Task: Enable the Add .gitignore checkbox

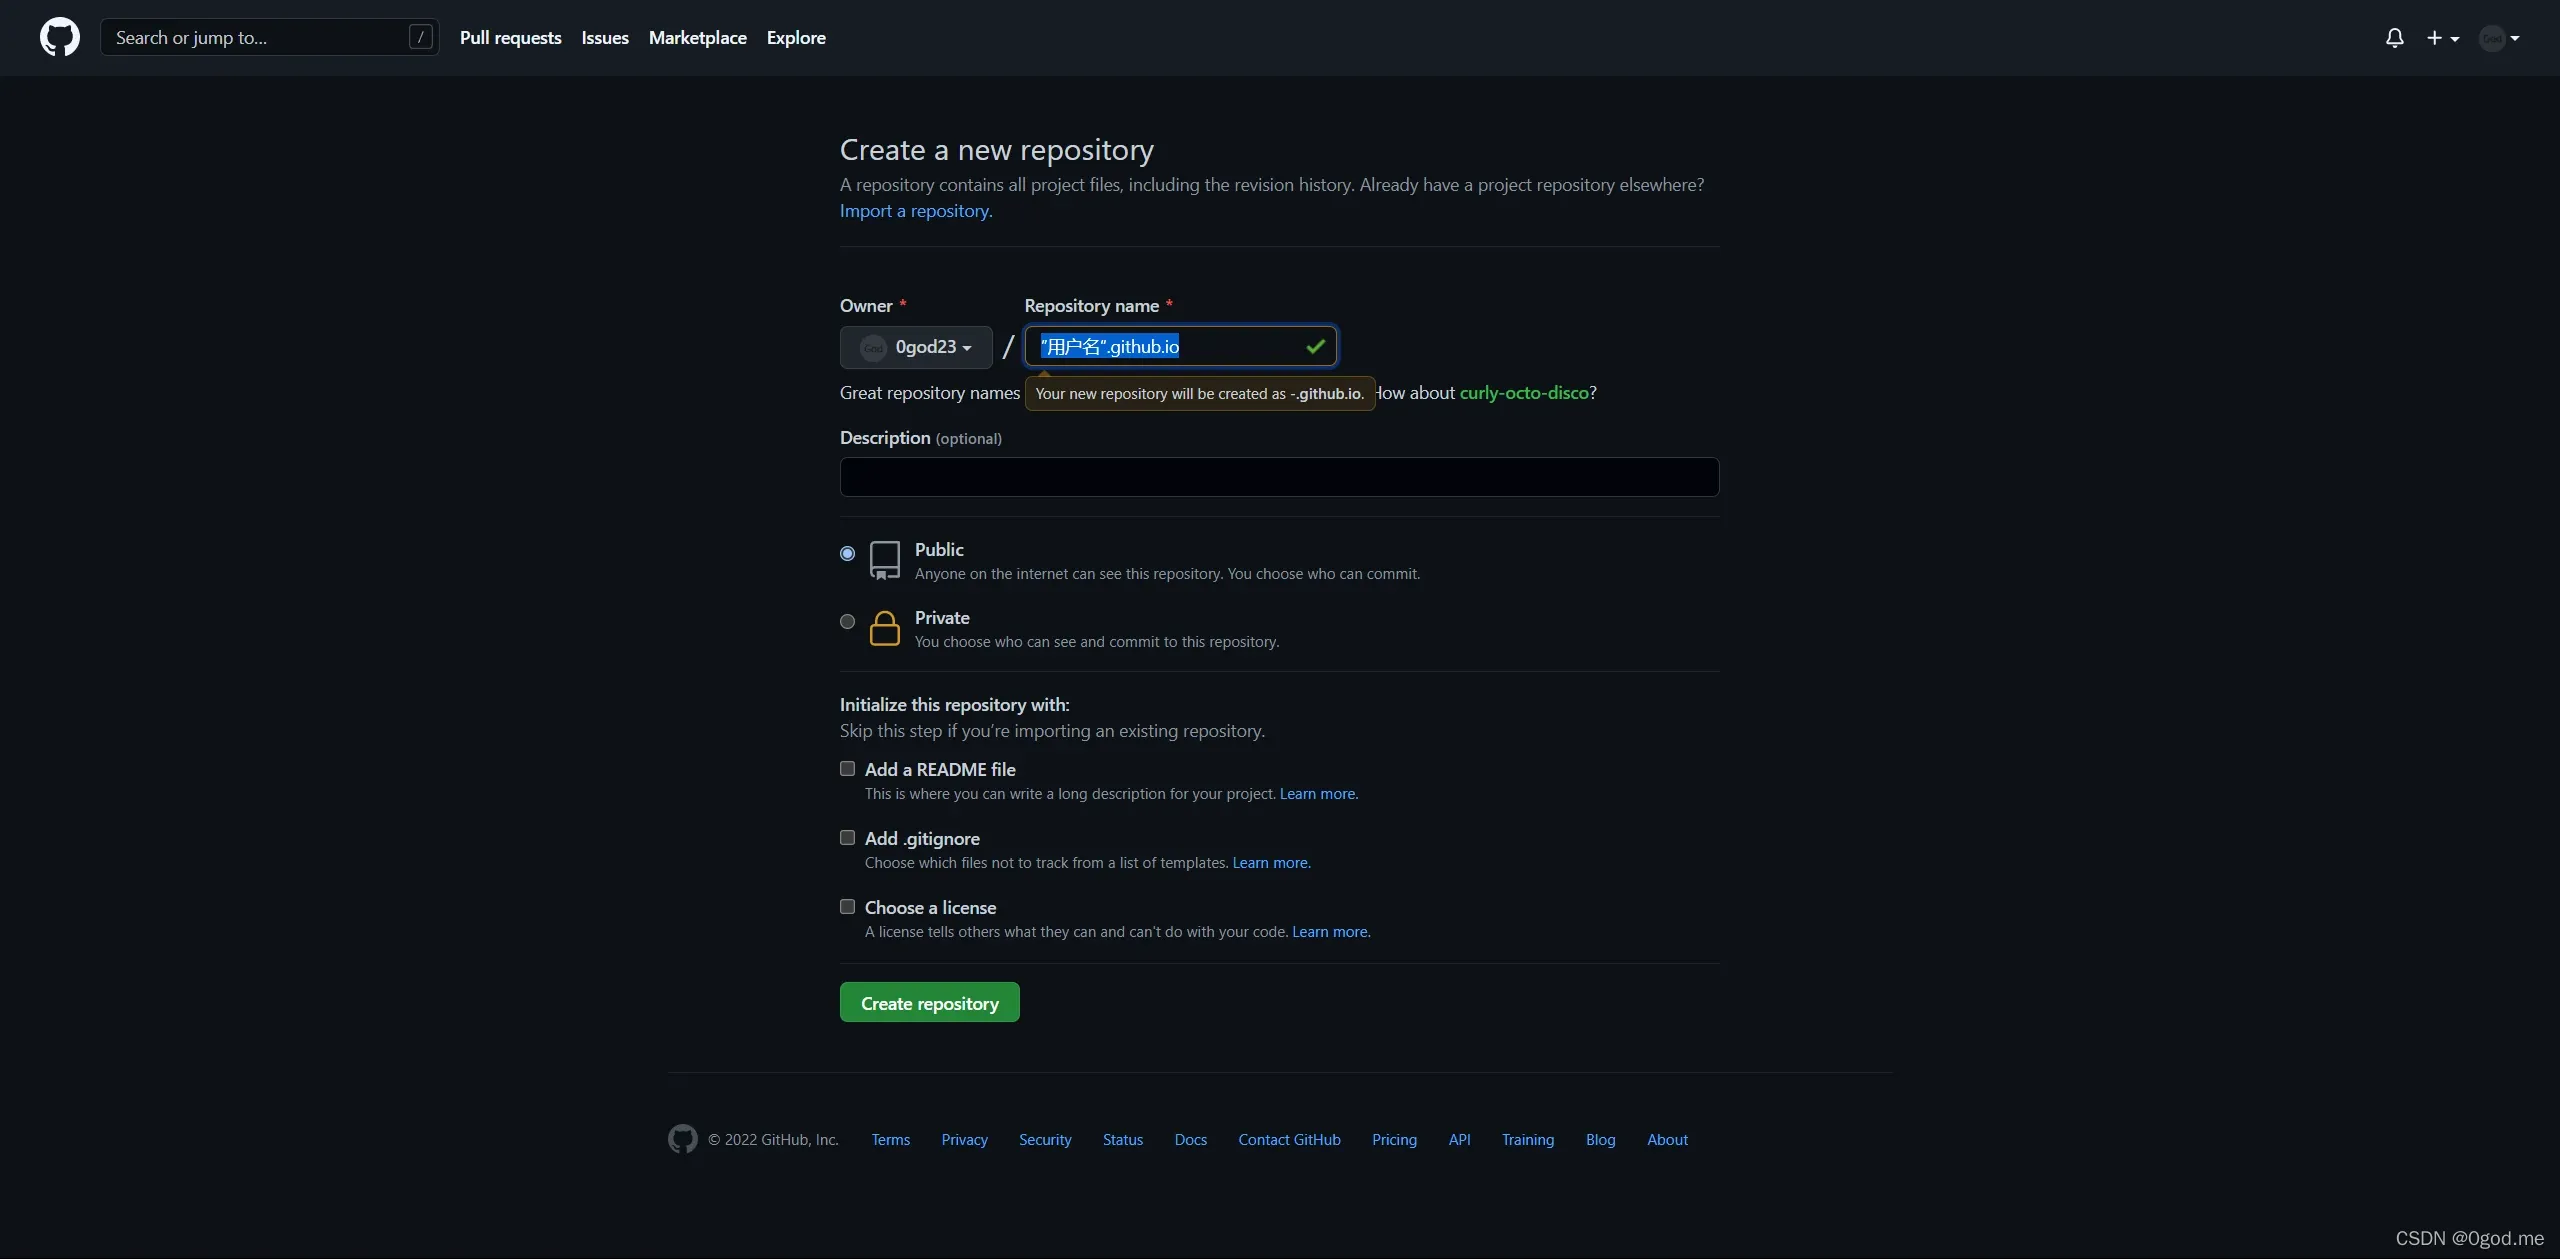Action: (847, 837)
